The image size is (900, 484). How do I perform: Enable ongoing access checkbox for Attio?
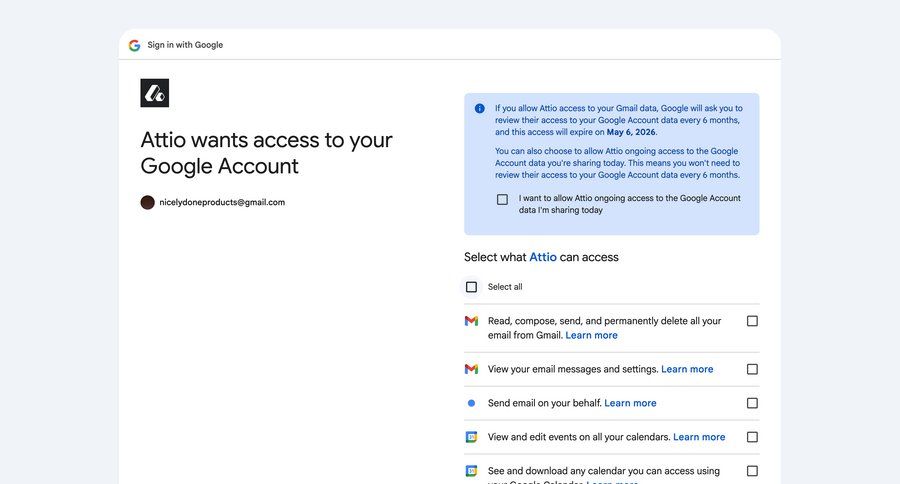coord(502,199)
